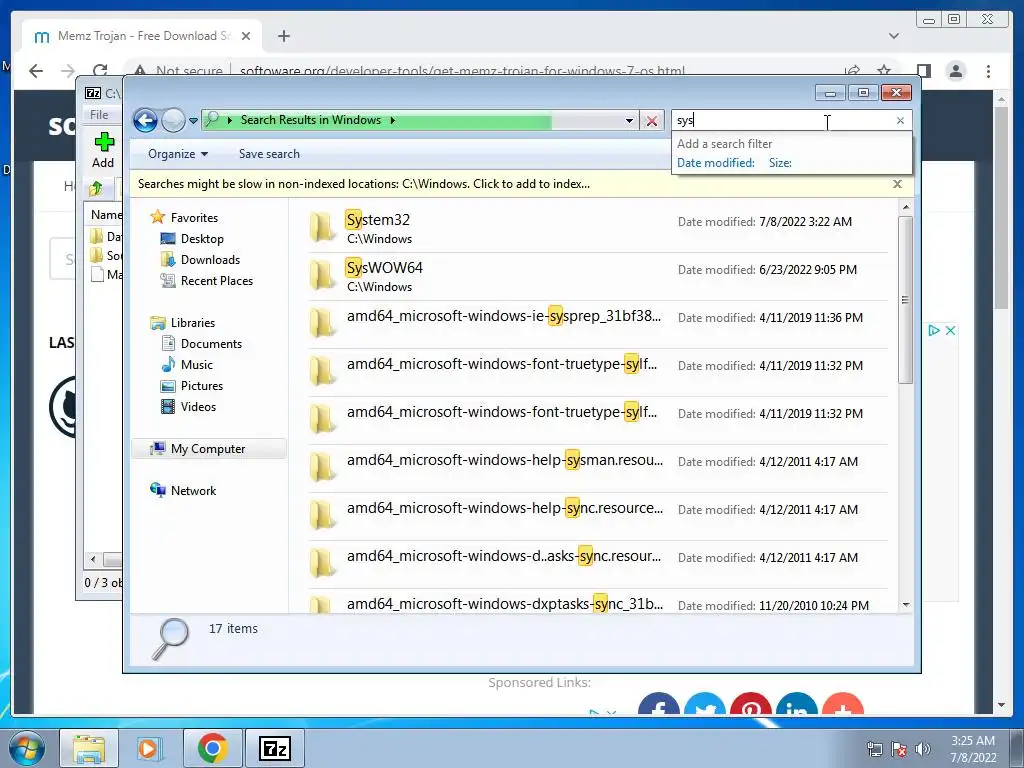Open the Documents library
The image size is (1024, 768).
(x=211, y=344)
